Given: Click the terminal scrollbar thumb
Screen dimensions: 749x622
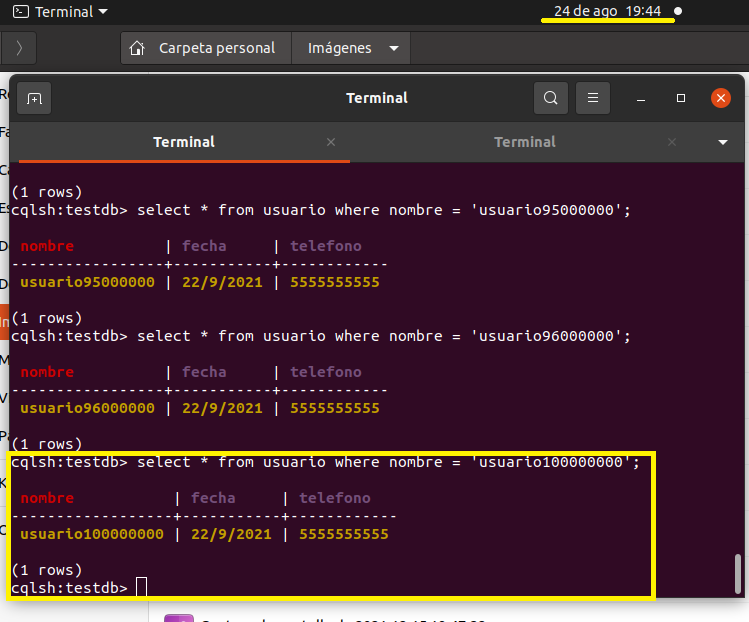Looking at the screenshot, I should [739, 573].
